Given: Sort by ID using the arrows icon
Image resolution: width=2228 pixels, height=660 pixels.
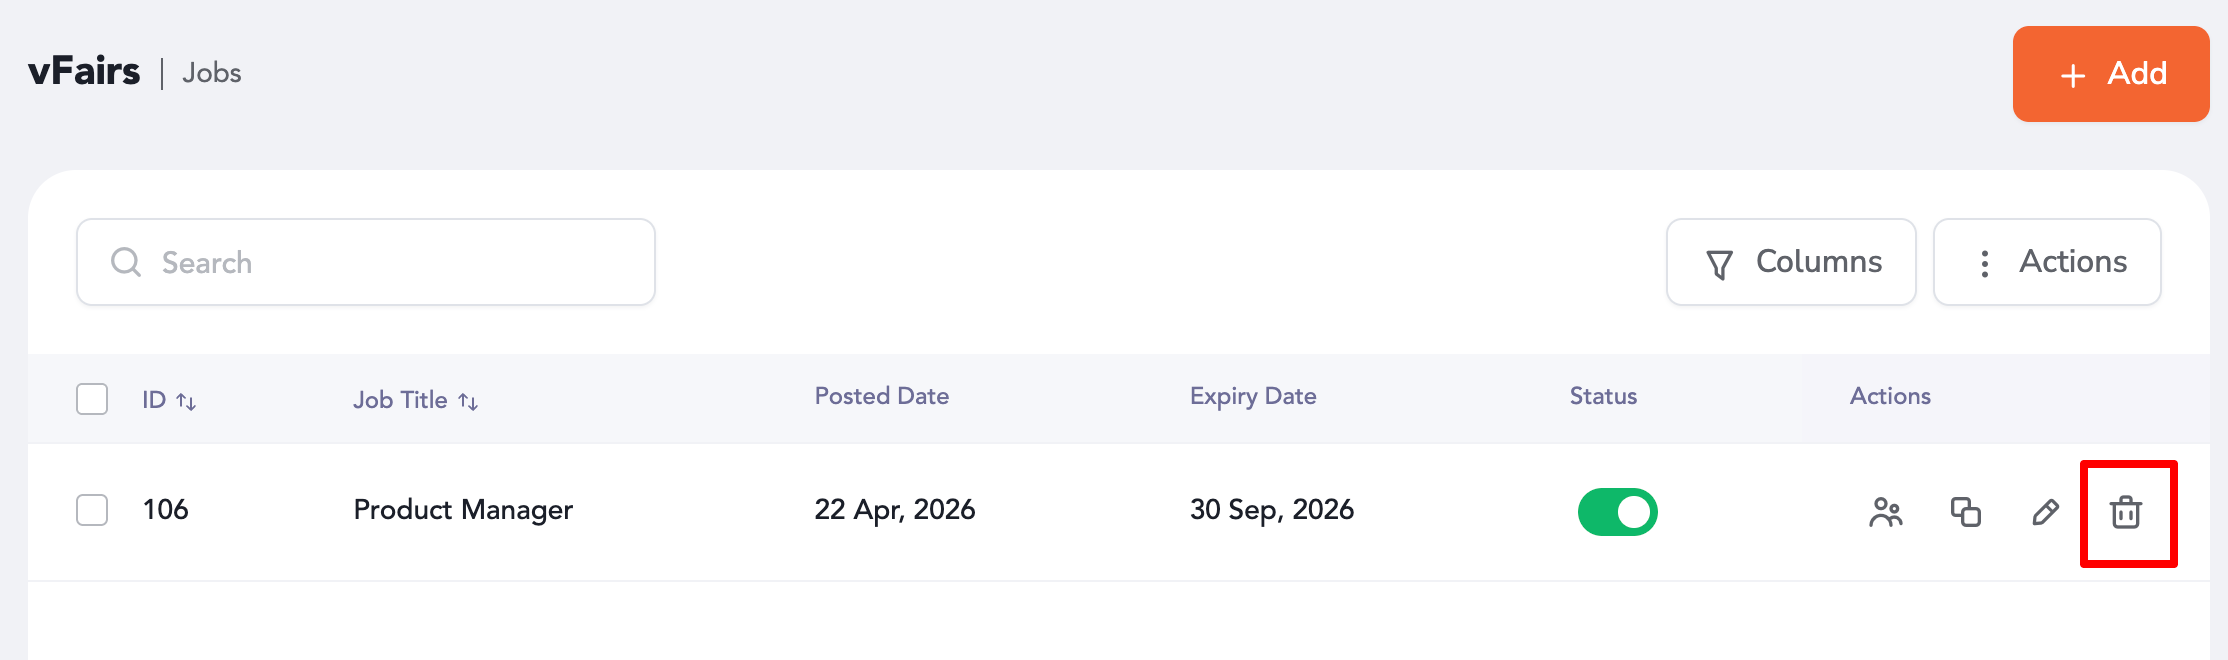Looking at the screenshot, I should coord(186,402).
